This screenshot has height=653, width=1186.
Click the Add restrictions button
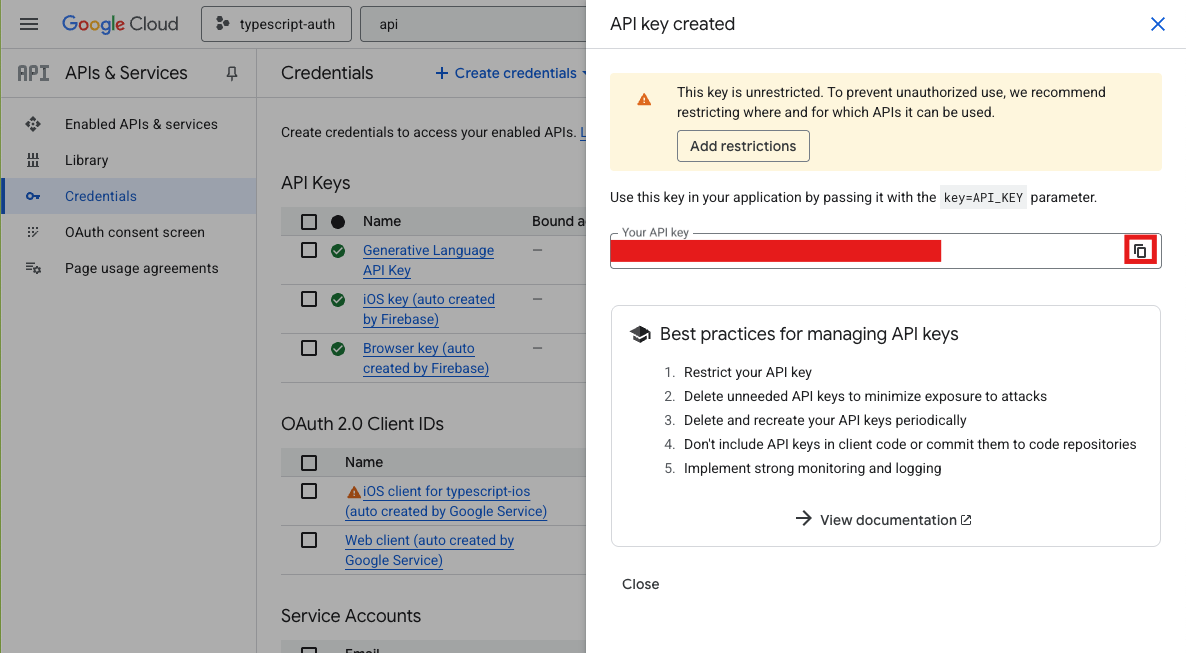743,146
